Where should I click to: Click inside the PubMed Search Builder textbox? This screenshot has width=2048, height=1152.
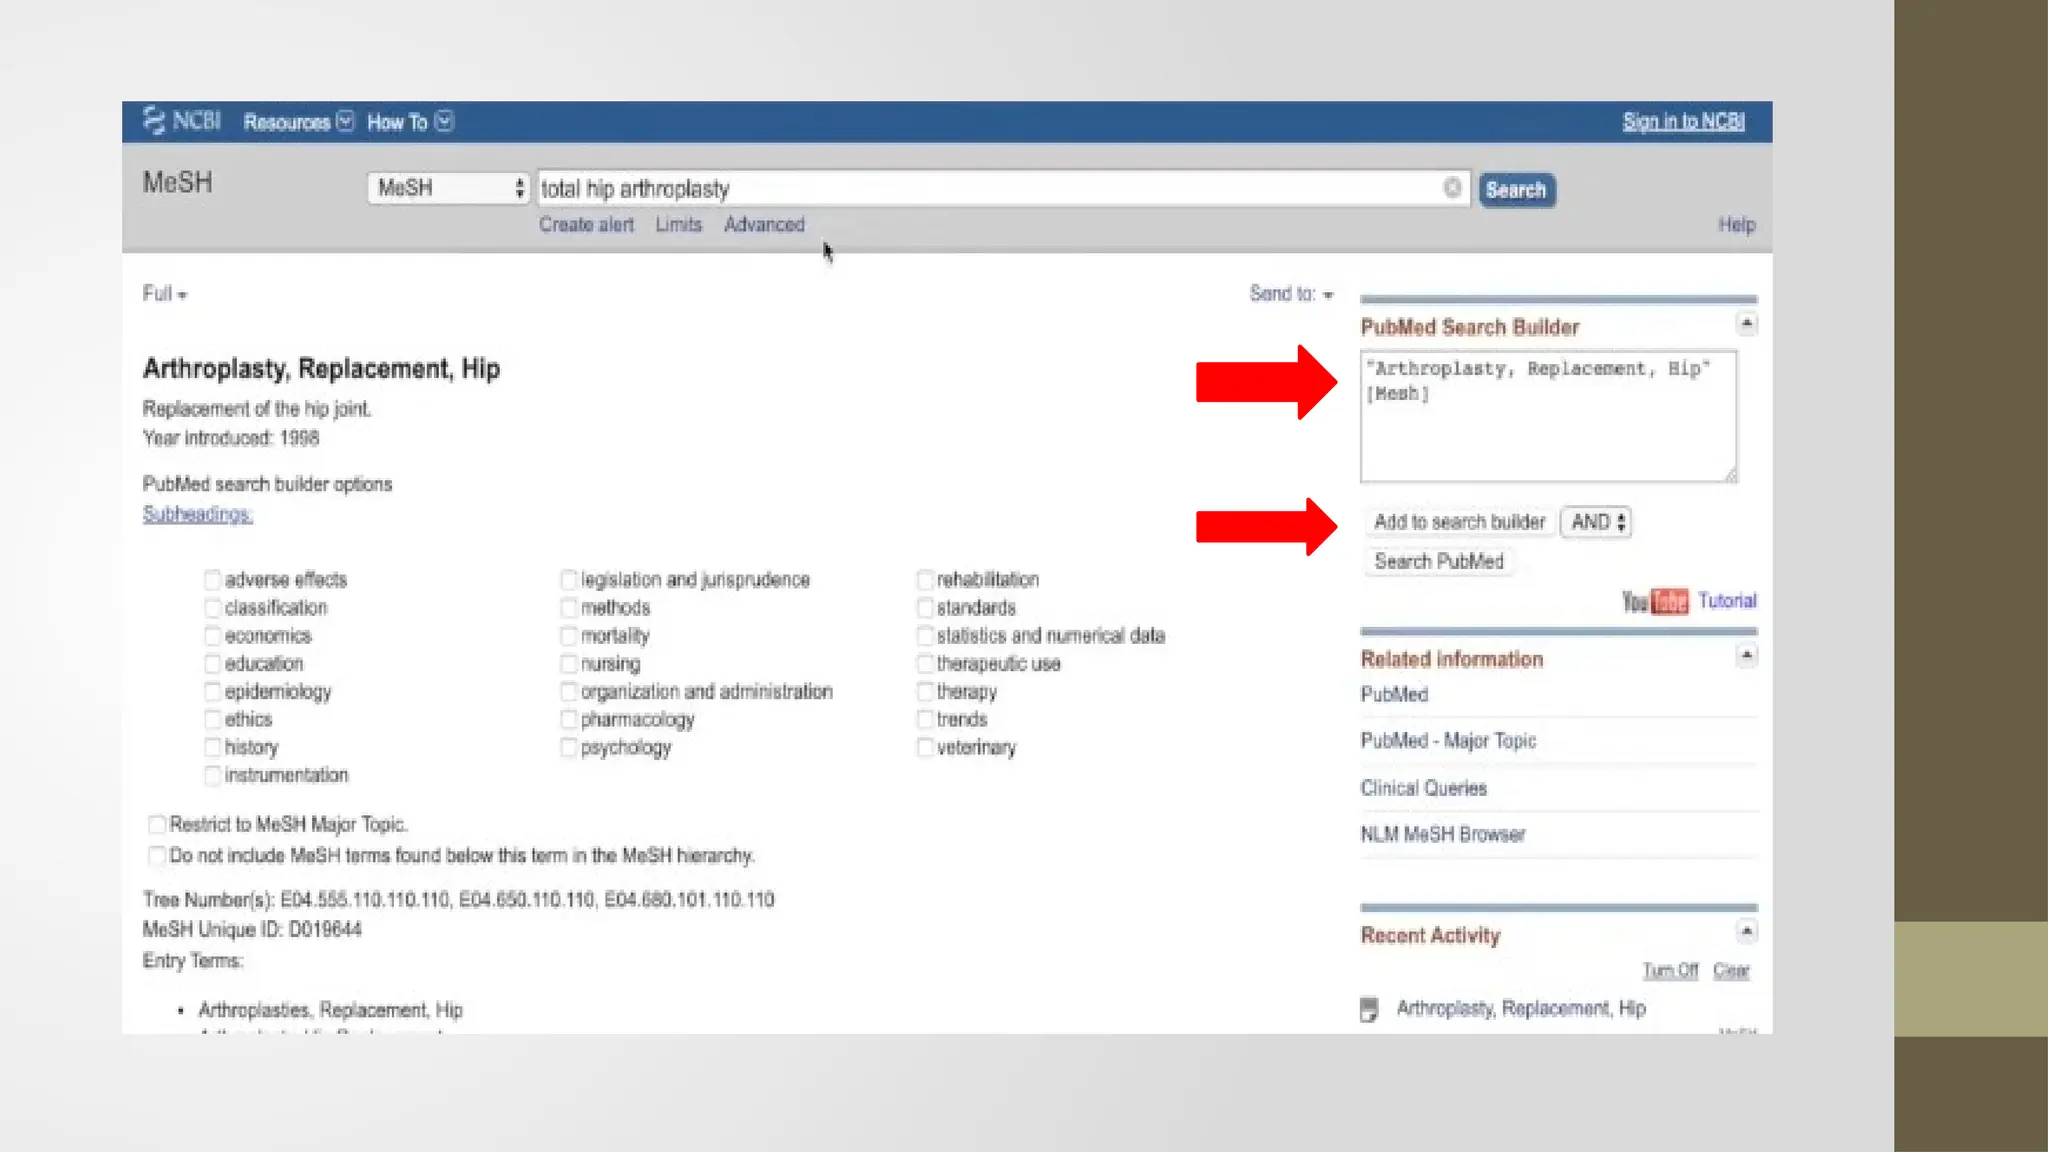point(1548,420)
